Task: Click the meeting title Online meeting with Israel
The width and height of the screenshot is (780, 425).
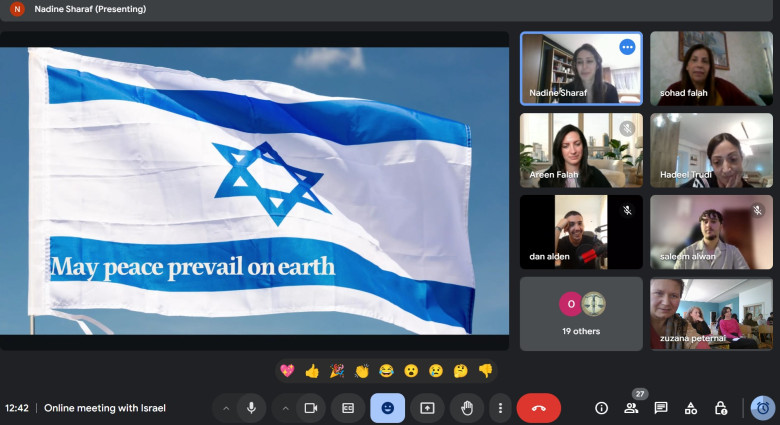Action: 104,408
